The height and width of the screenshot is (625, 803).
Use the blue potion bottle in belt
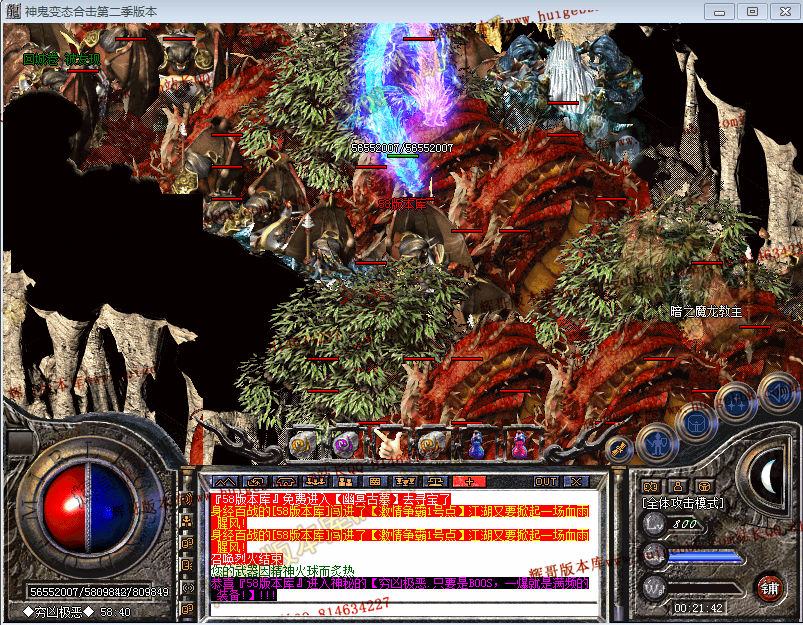[477, 441]
